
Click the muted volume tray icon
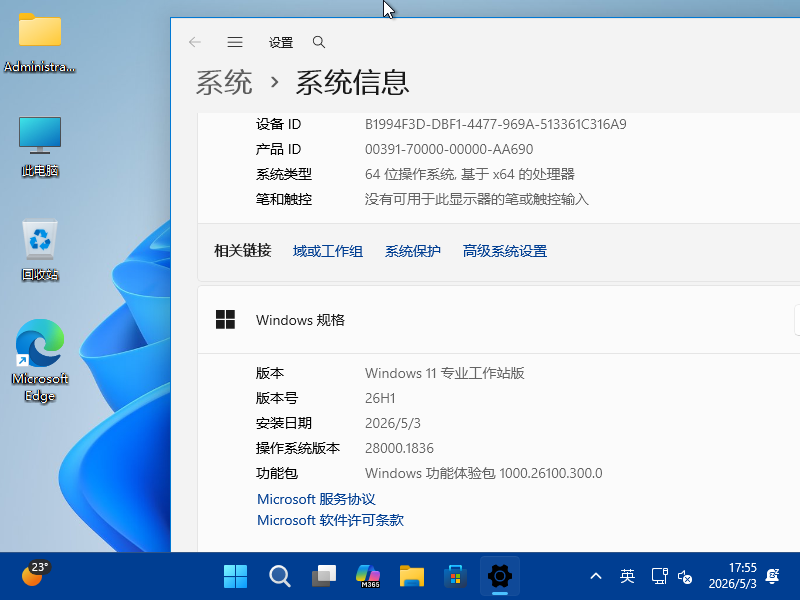685,577
